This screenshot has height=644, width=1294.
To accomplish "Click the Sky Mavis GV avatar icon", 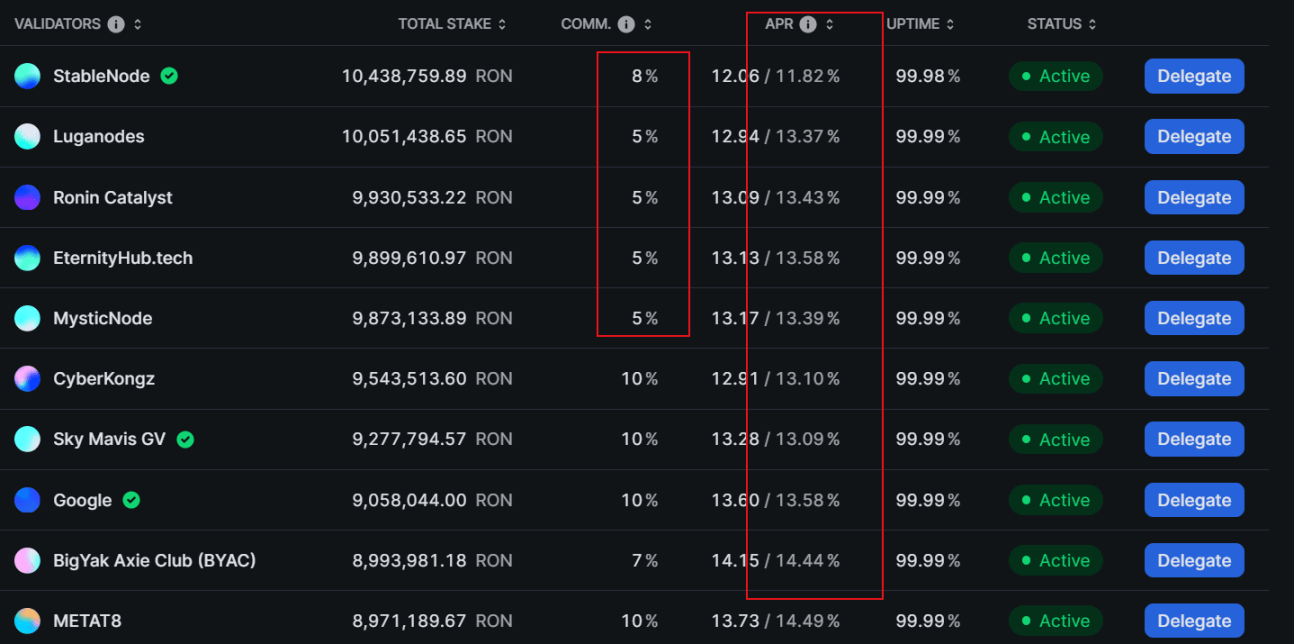I will coord(27,439).
